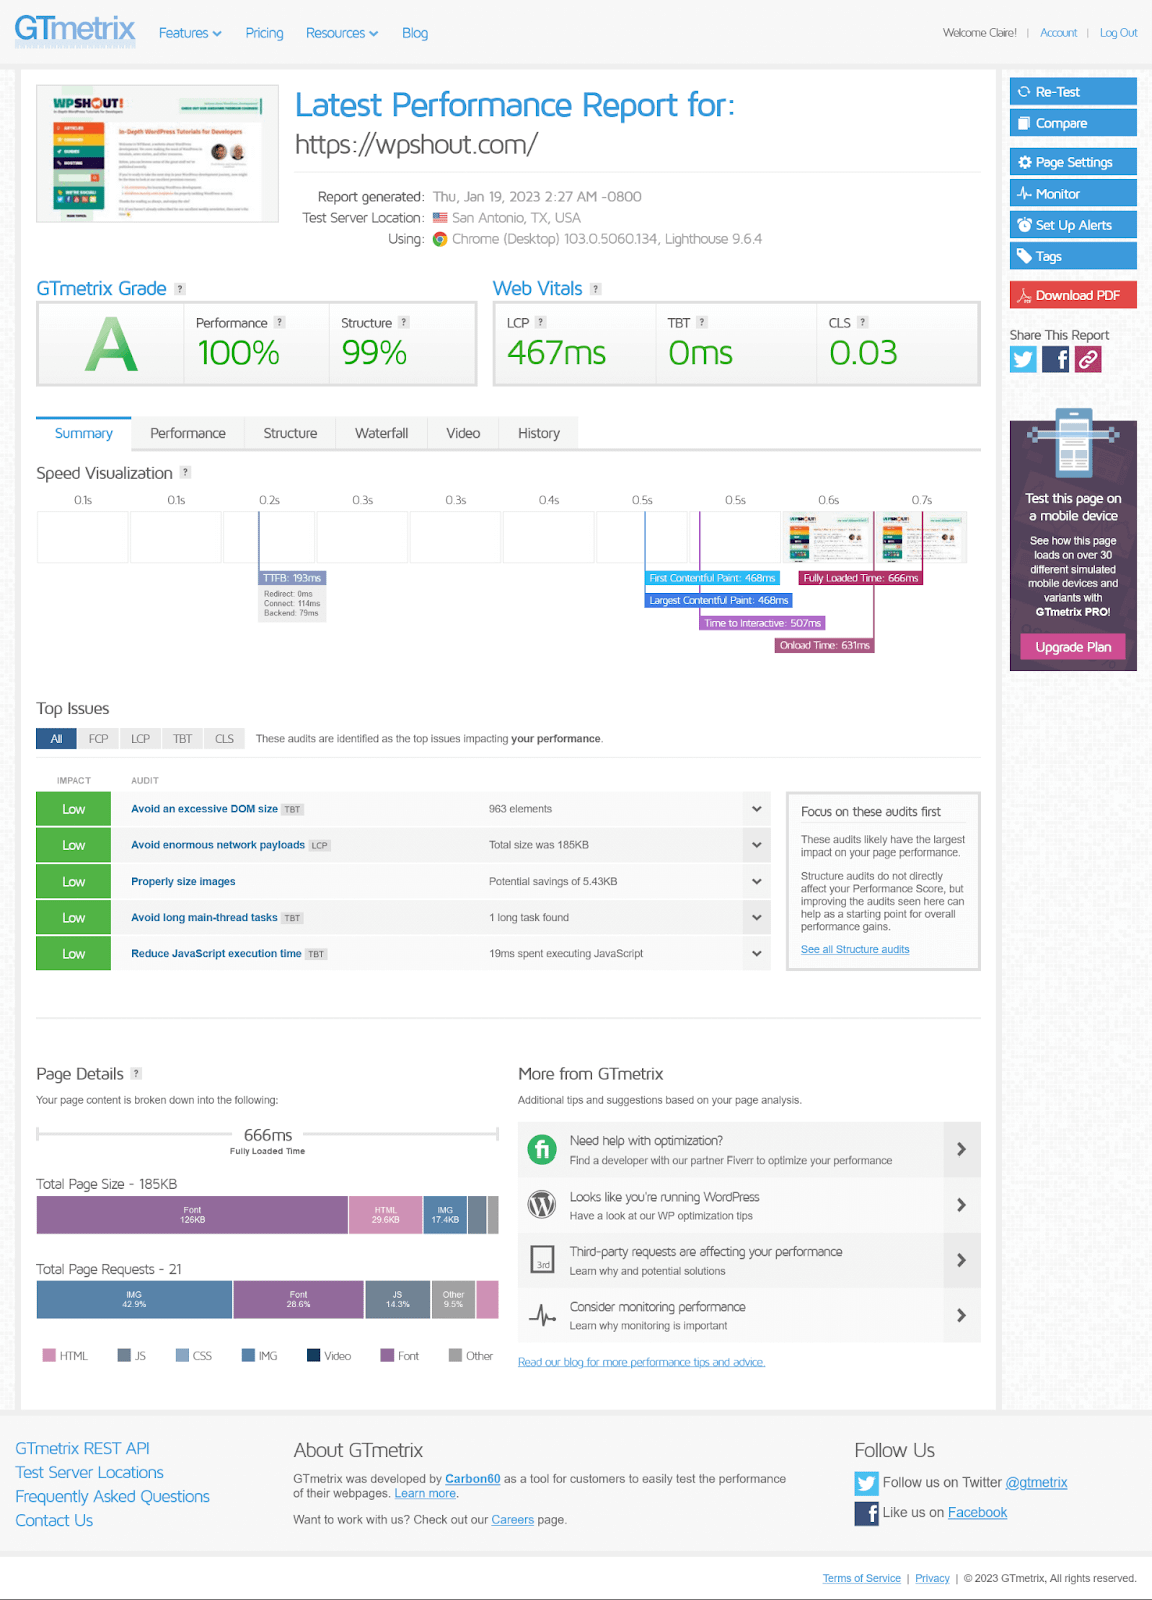
Task: Click the Upgrade Plan button
Action: pyautogui.click(x=1073, y=647)
